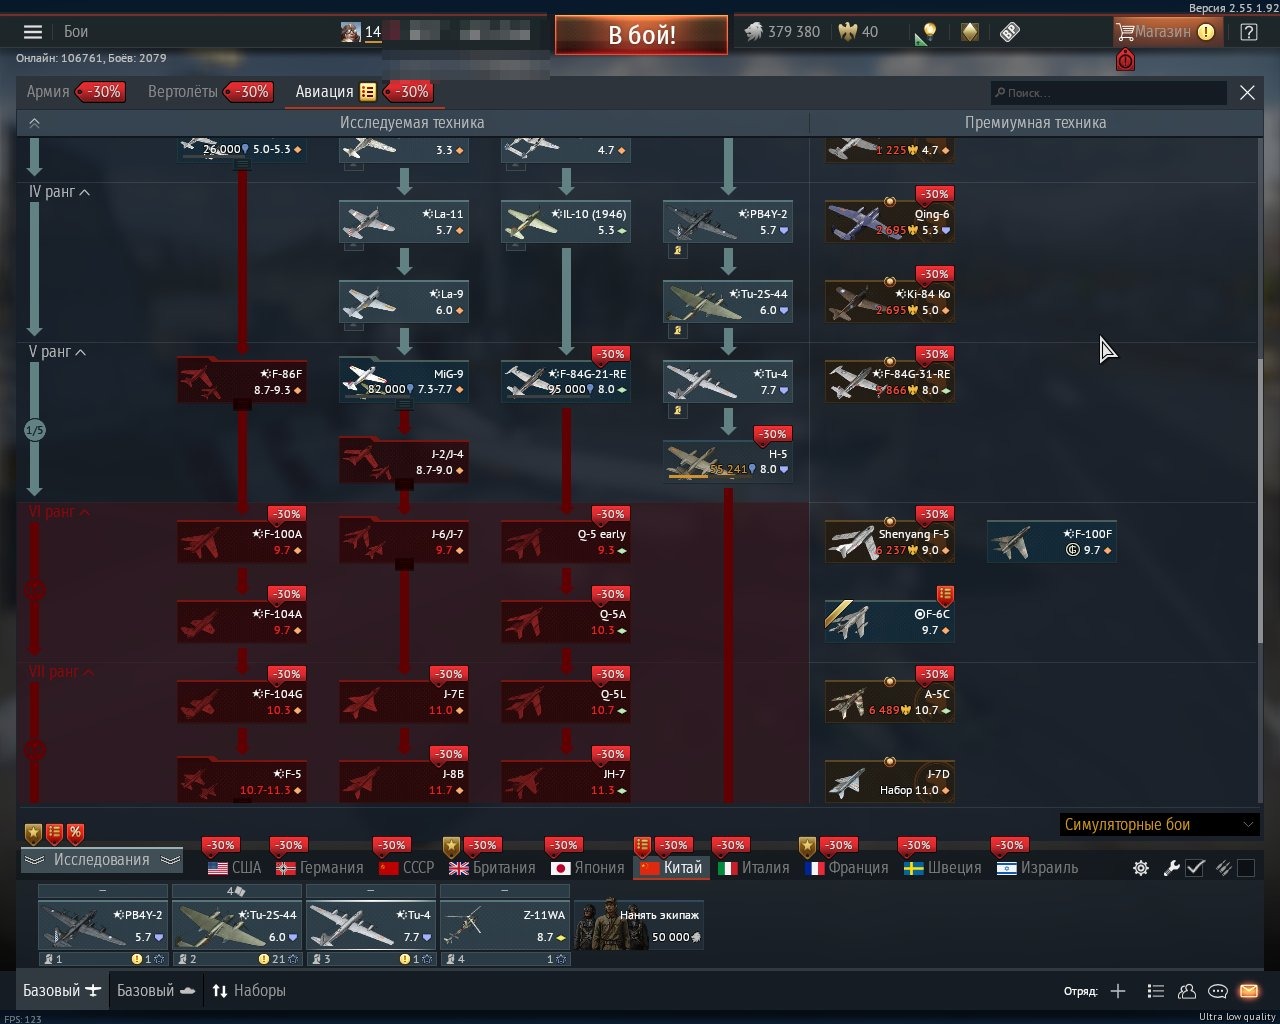Select the Базовый aircraft preset
The width and height of the screenshot is (1280, 1024).
tap(62, 991)
